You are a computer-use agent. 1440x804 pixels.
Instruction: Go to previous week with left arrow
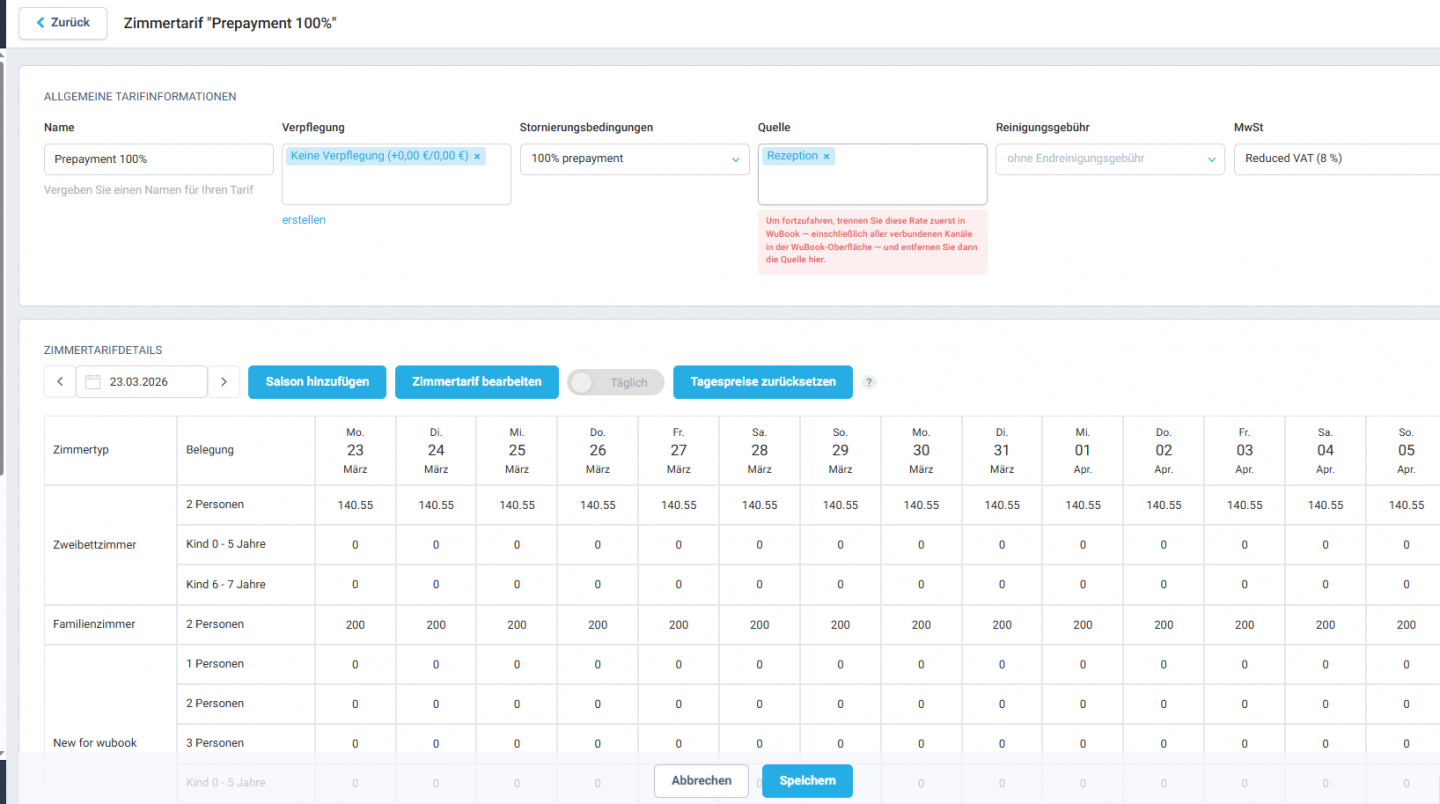click(59, 381)
